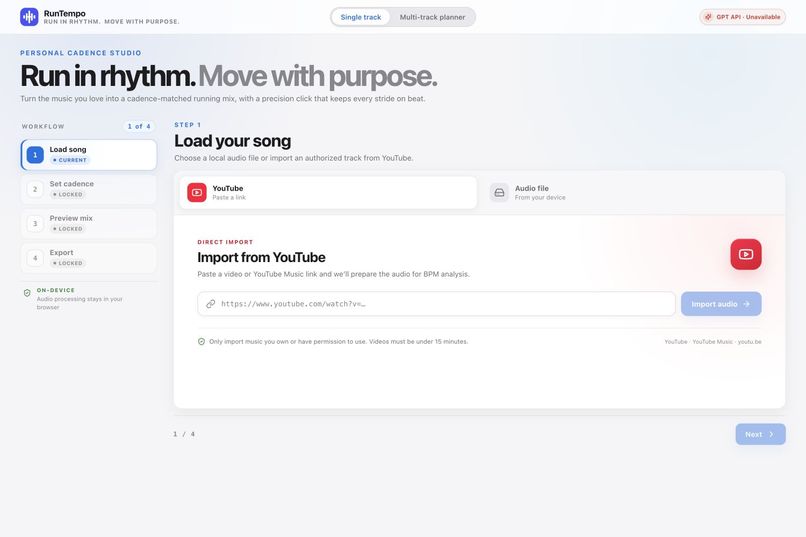Click the Next button
The image size is (806, 537).
click(760, 434)
